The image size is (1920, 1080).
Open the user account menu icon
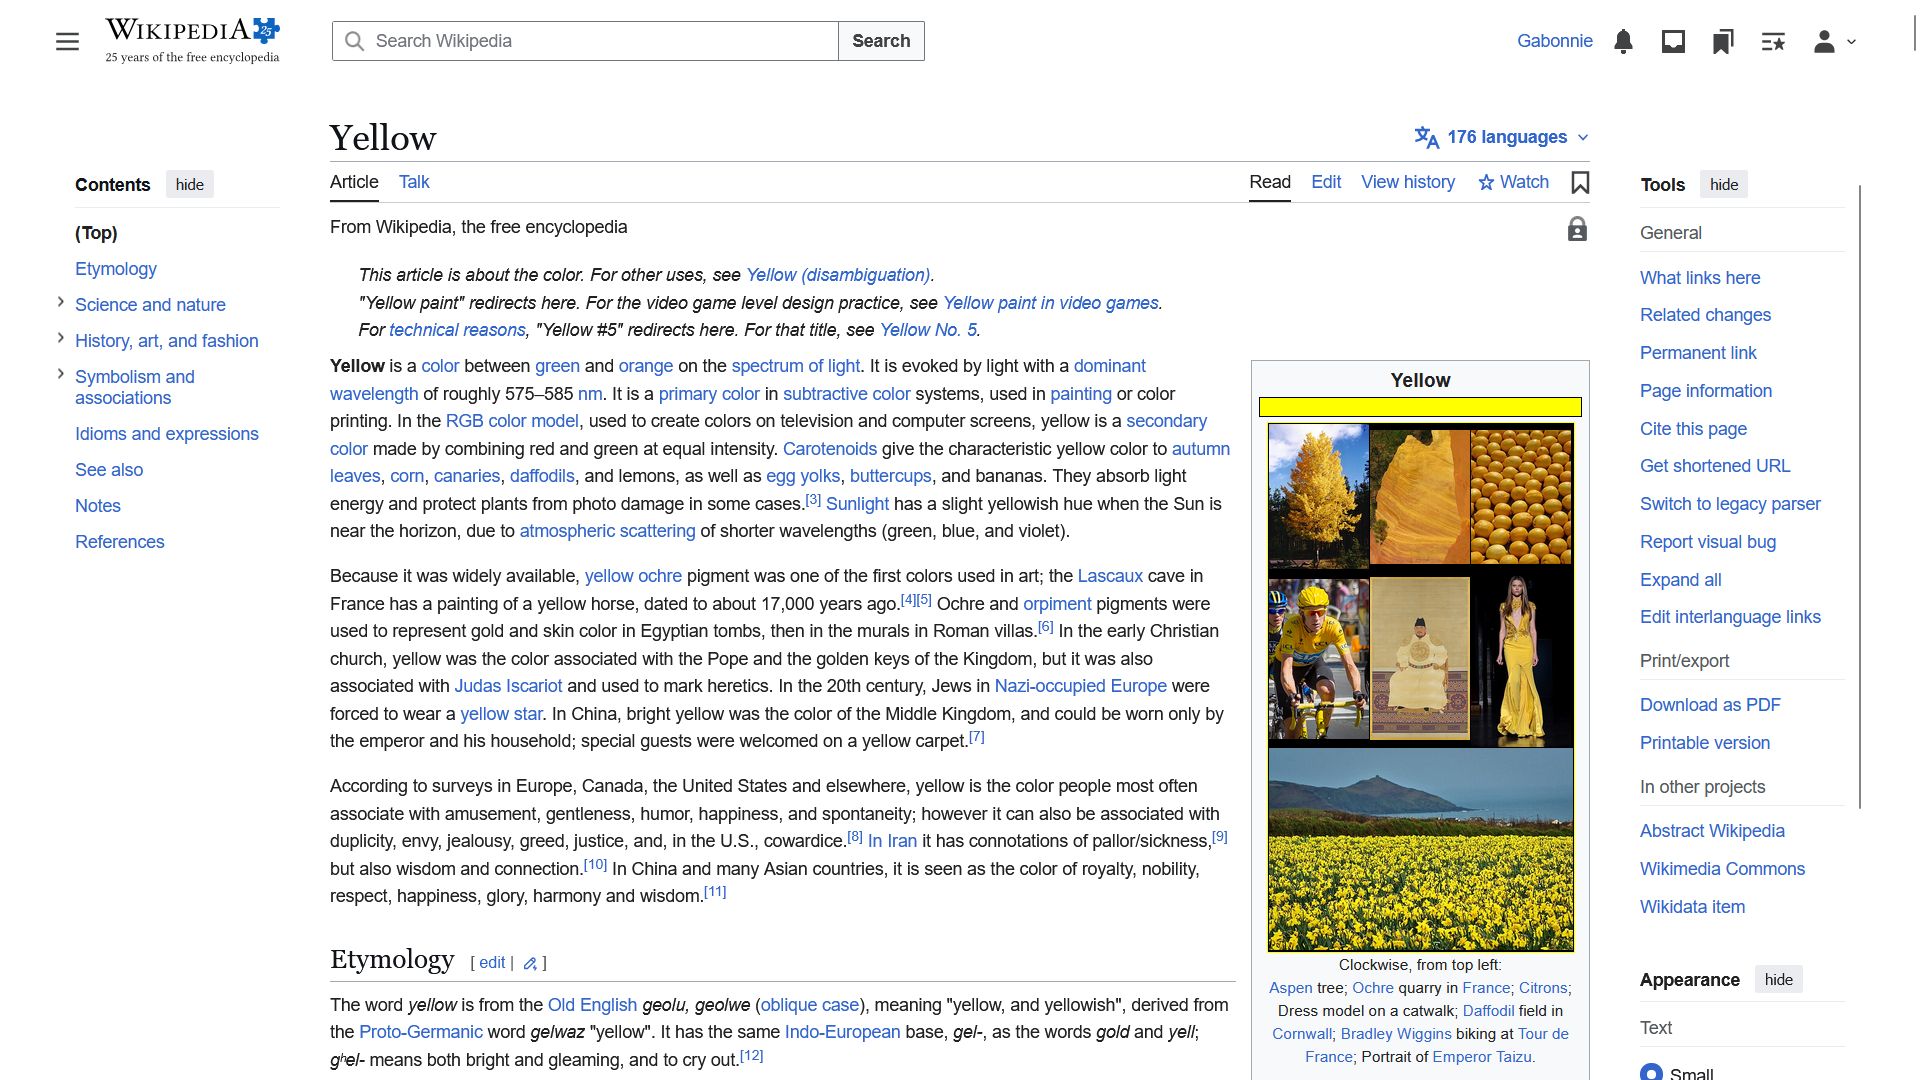(x=1834, y=41)
